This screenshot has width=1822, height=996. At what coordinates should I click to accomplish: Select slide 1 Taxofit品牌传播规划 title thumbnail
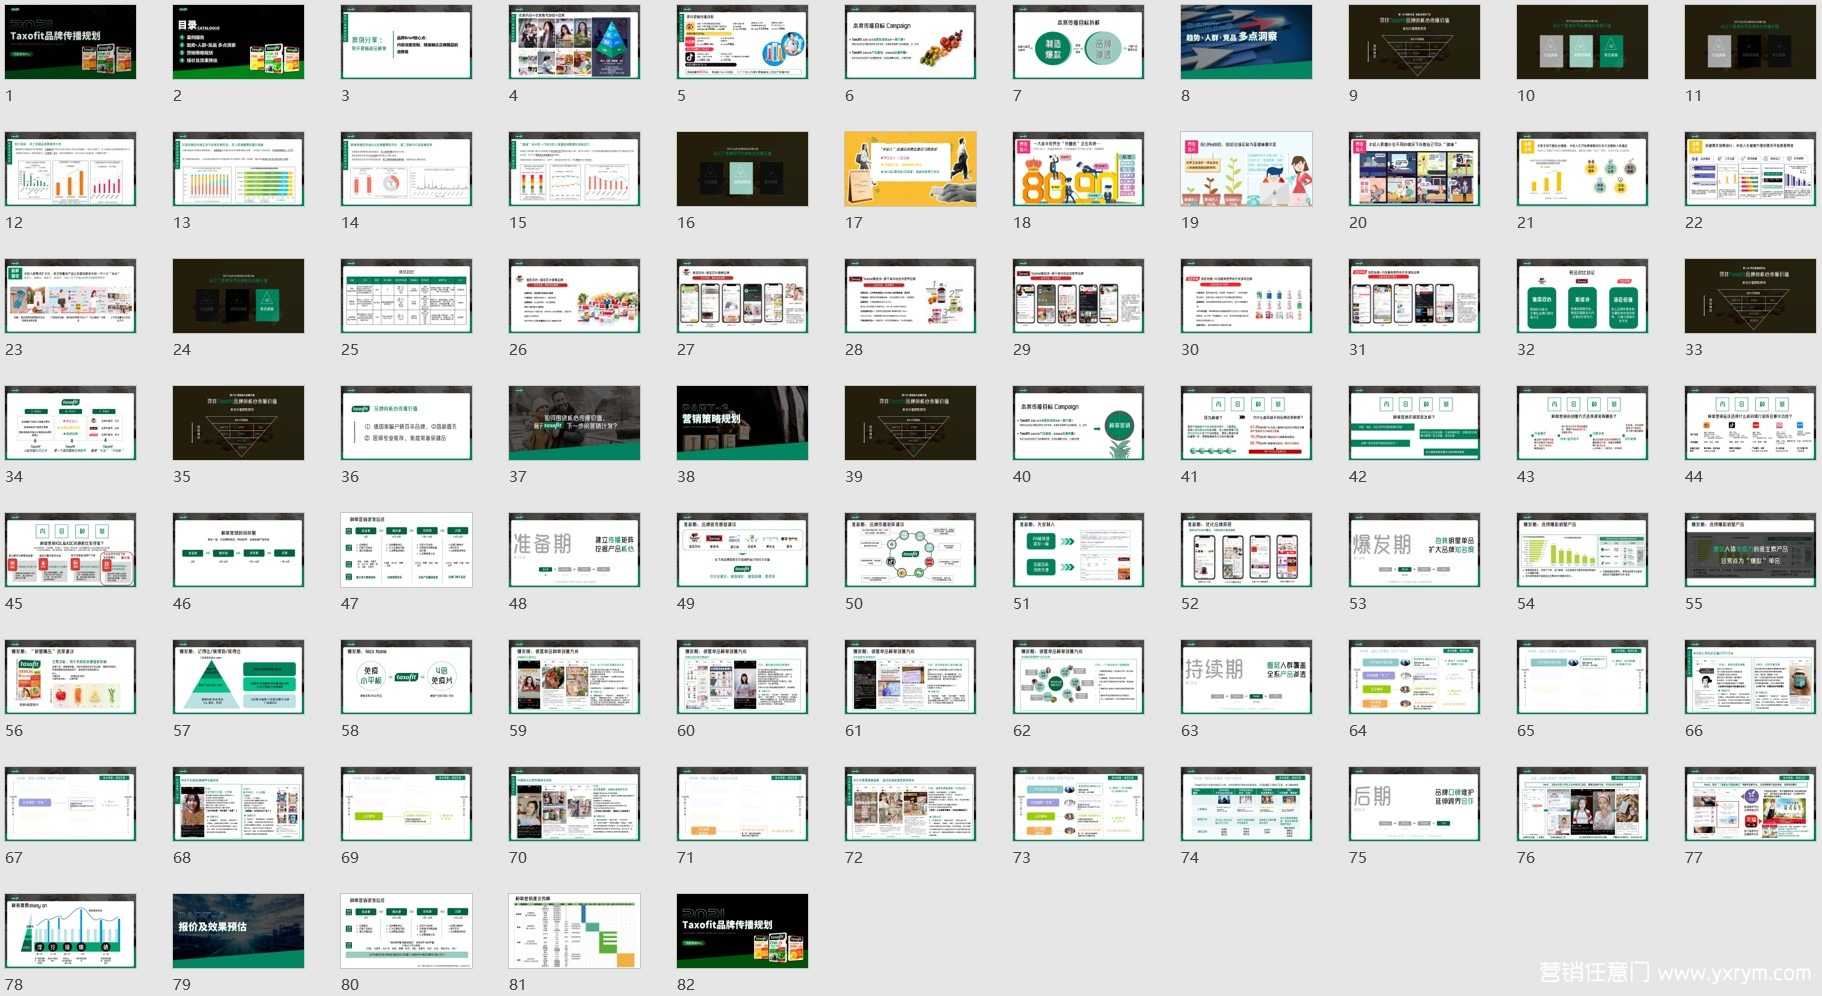70,42
